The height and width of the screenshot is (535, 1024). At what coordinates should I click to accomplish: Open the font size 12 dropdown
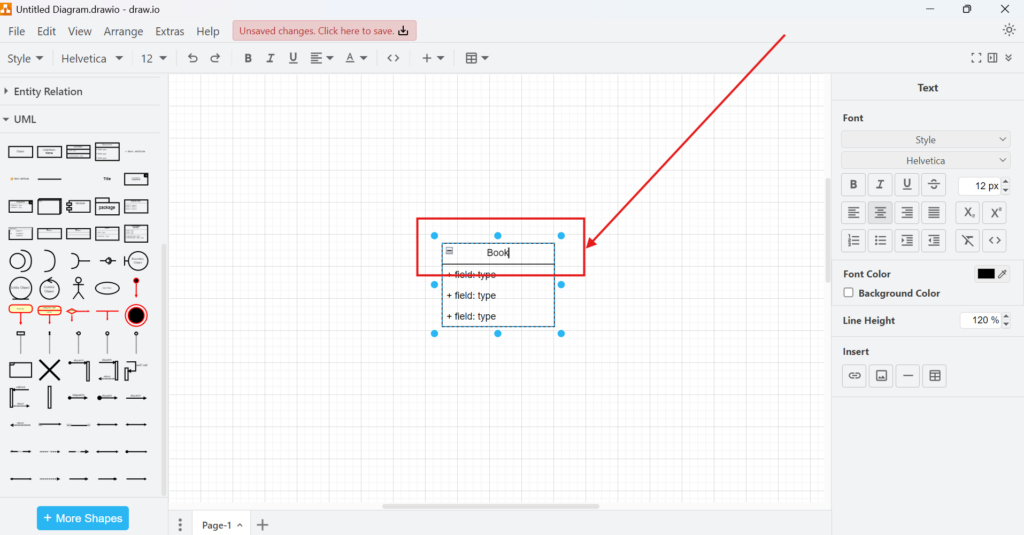click(153, 58)
